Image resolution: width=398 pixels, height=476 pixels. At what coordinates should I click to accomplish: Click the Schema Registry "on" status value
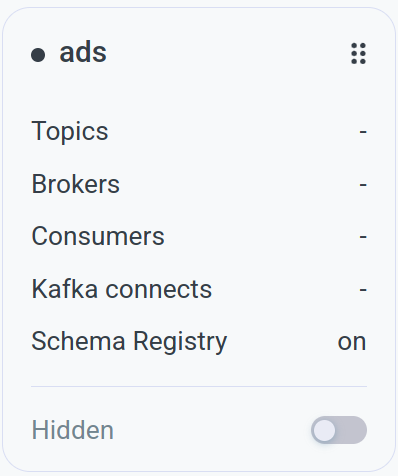[352, 342]
